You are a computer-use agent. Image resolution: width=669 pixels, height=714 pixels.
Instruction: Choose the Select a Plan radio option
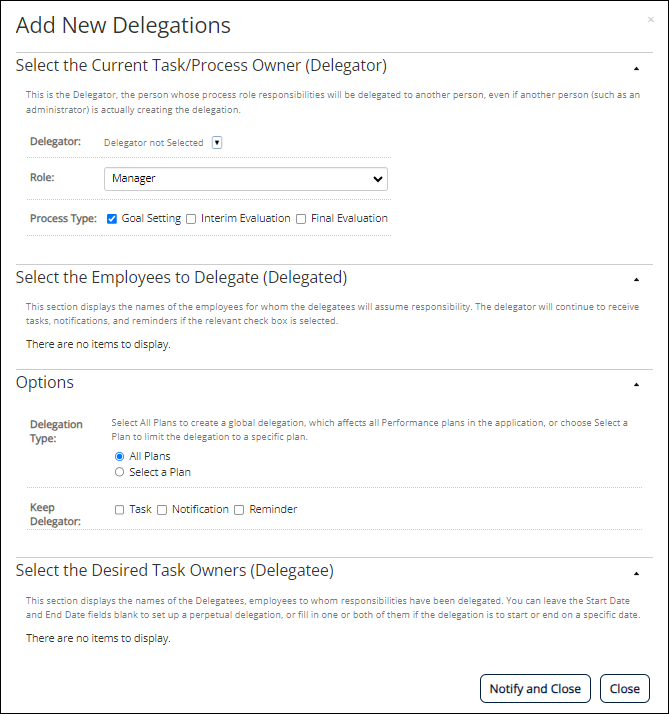coord(119,472)
